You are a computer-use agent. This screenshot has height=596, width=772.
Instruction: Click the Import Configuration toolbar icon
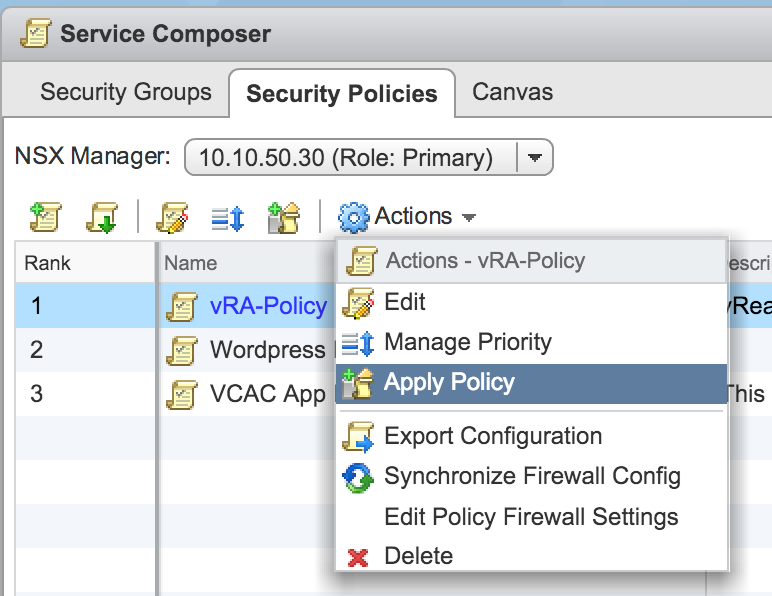103,217
